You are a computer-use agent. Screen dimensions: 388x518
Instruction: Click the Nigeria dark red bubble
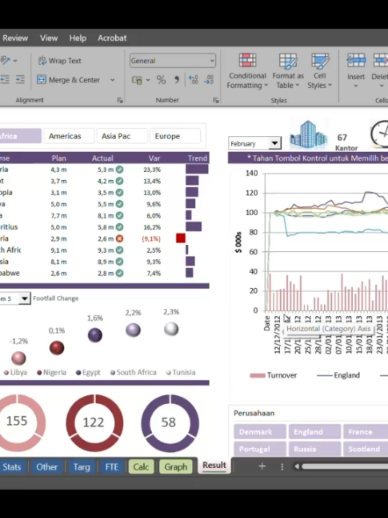(x=57, y=348)
